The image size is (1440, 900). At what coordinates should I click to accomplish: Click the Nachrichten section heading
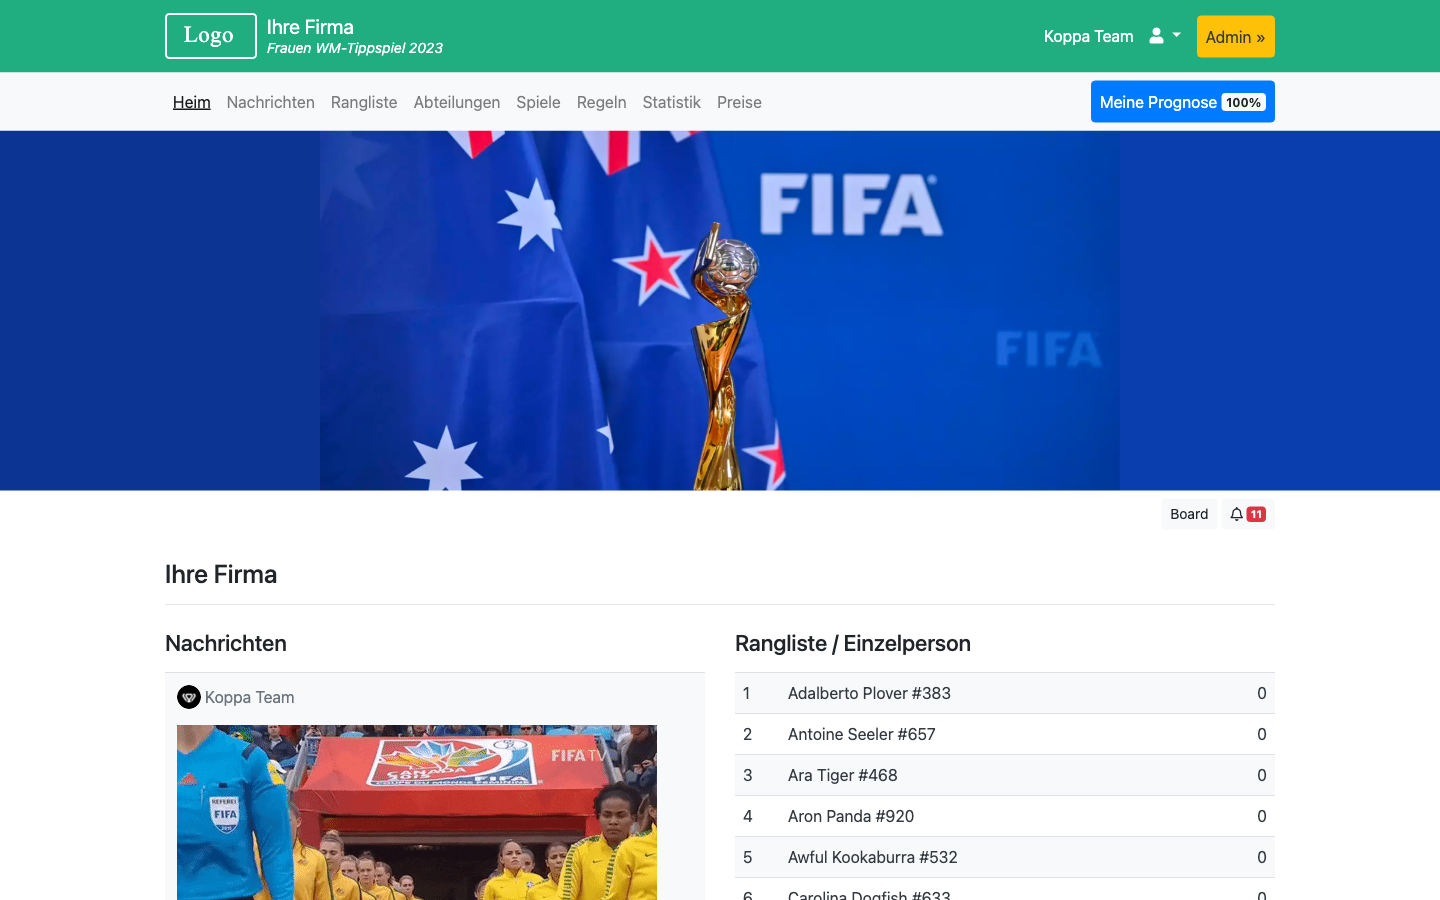[226, 643]
